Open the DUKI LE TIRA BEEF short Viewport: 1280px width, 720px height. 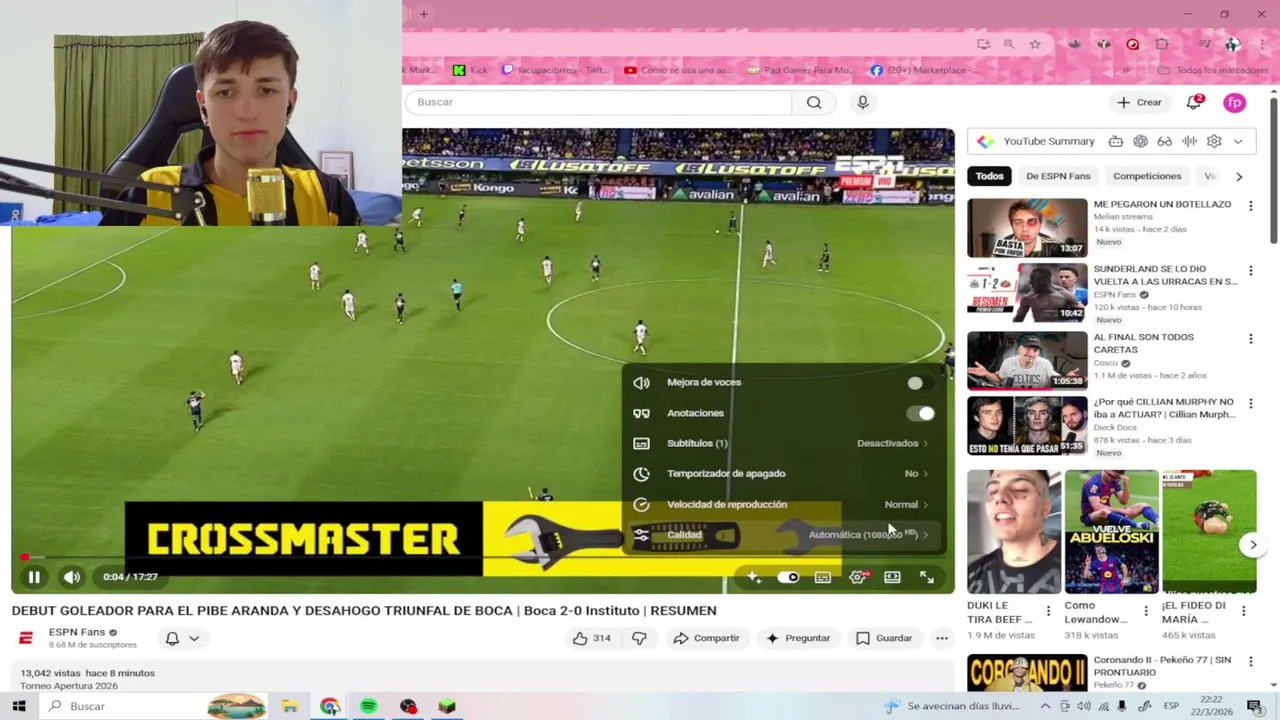[x=1014, y=532]
